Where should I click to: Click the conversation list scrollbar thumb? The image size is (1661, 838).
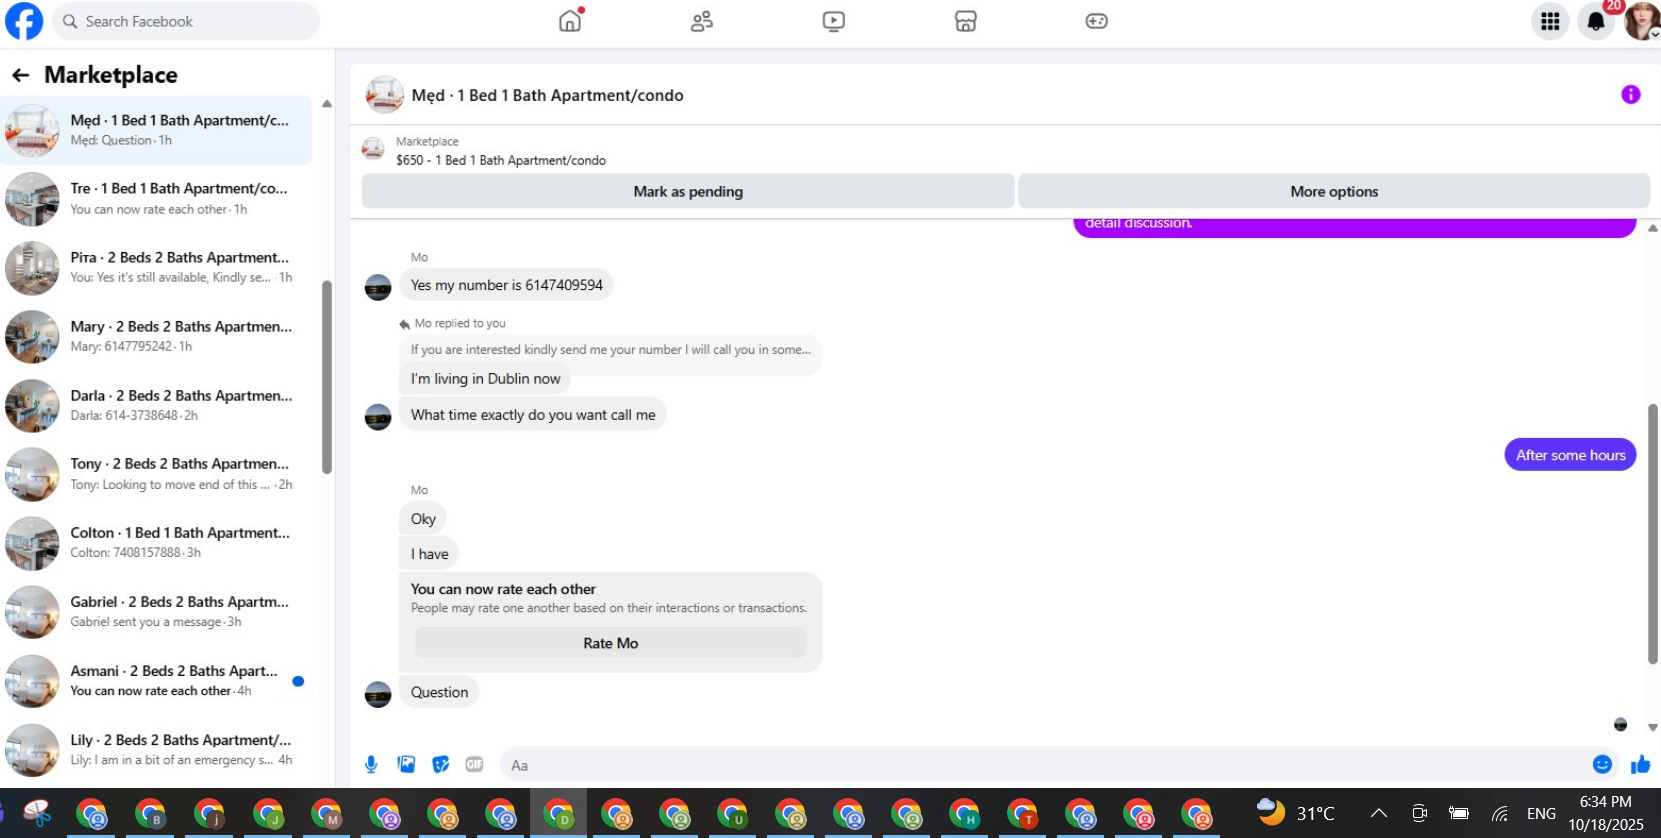pos(326,377)
